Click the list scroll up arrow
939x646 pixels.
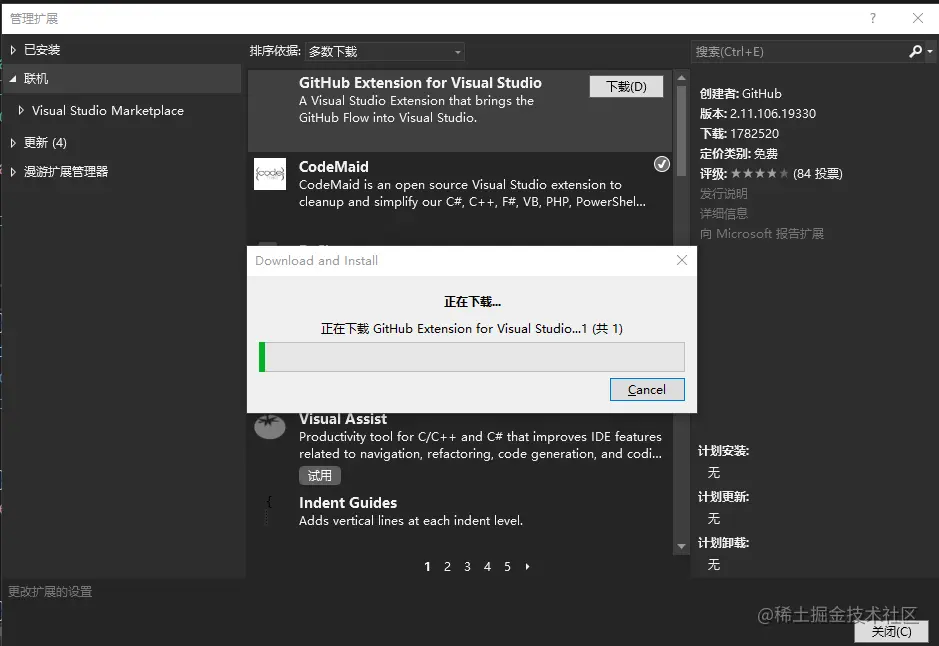(x=681, y=78)
